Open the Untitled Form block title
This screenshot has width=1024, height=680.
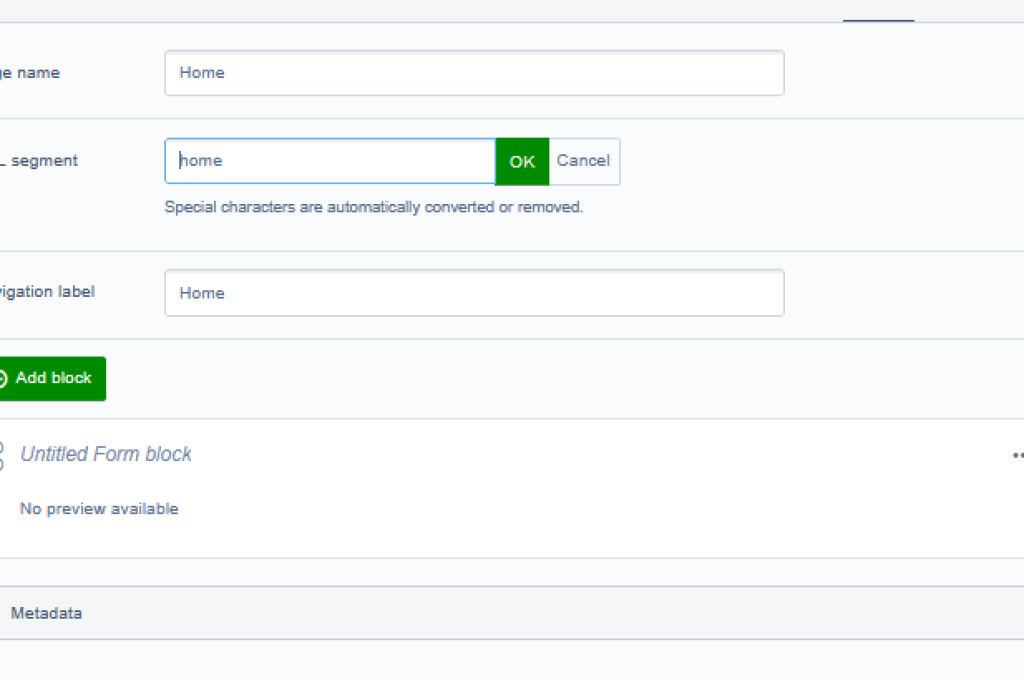(106, 454)
